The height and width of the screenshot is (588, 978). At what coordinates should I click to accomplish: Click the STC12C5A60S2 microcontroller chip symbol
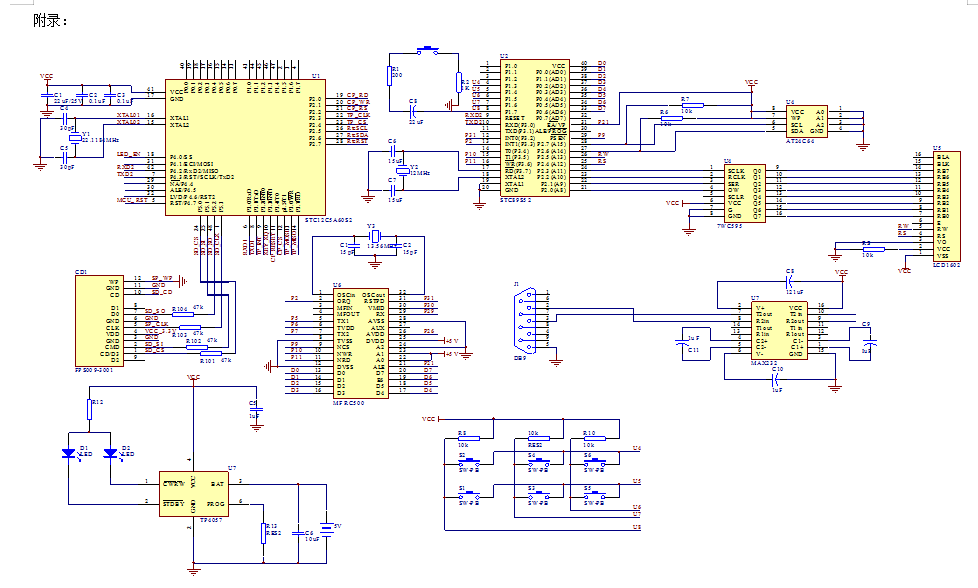(x=244, y=147)
